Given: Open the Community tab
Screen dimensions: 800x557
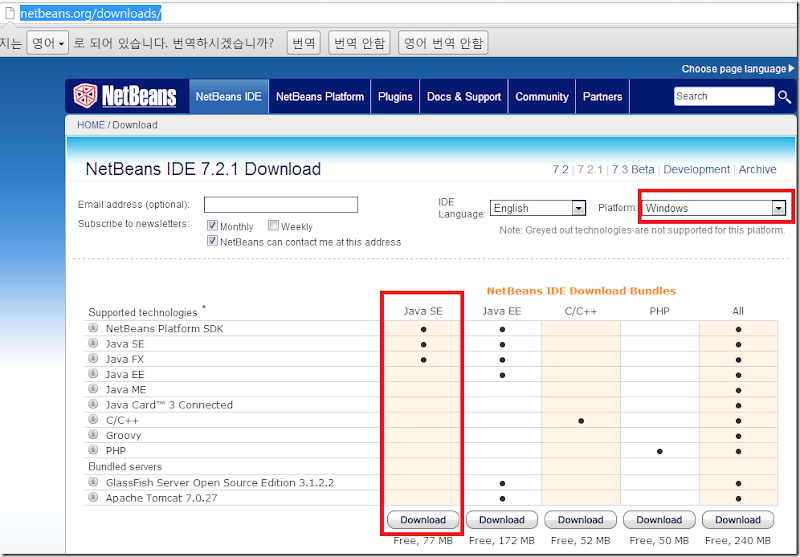Looking at the screenshot, I should click(542, 96).
